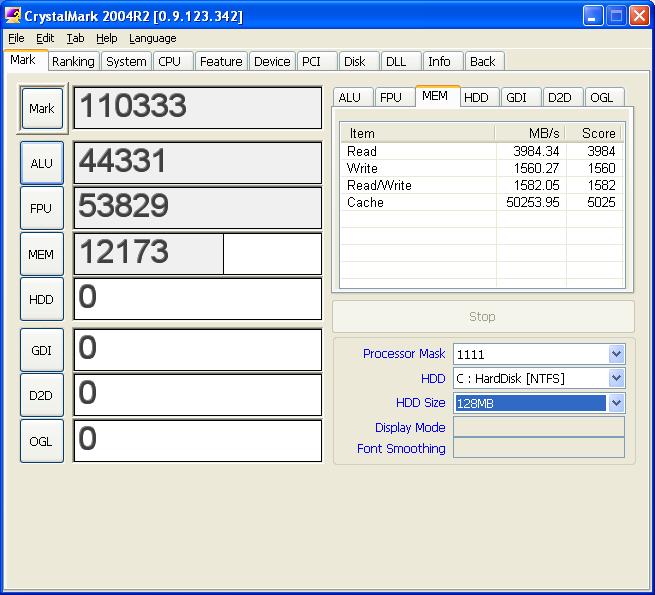This screenshot has height=595, width=655.
Task: Click the MEM score progress bar 12173
Action: (198, 254)
